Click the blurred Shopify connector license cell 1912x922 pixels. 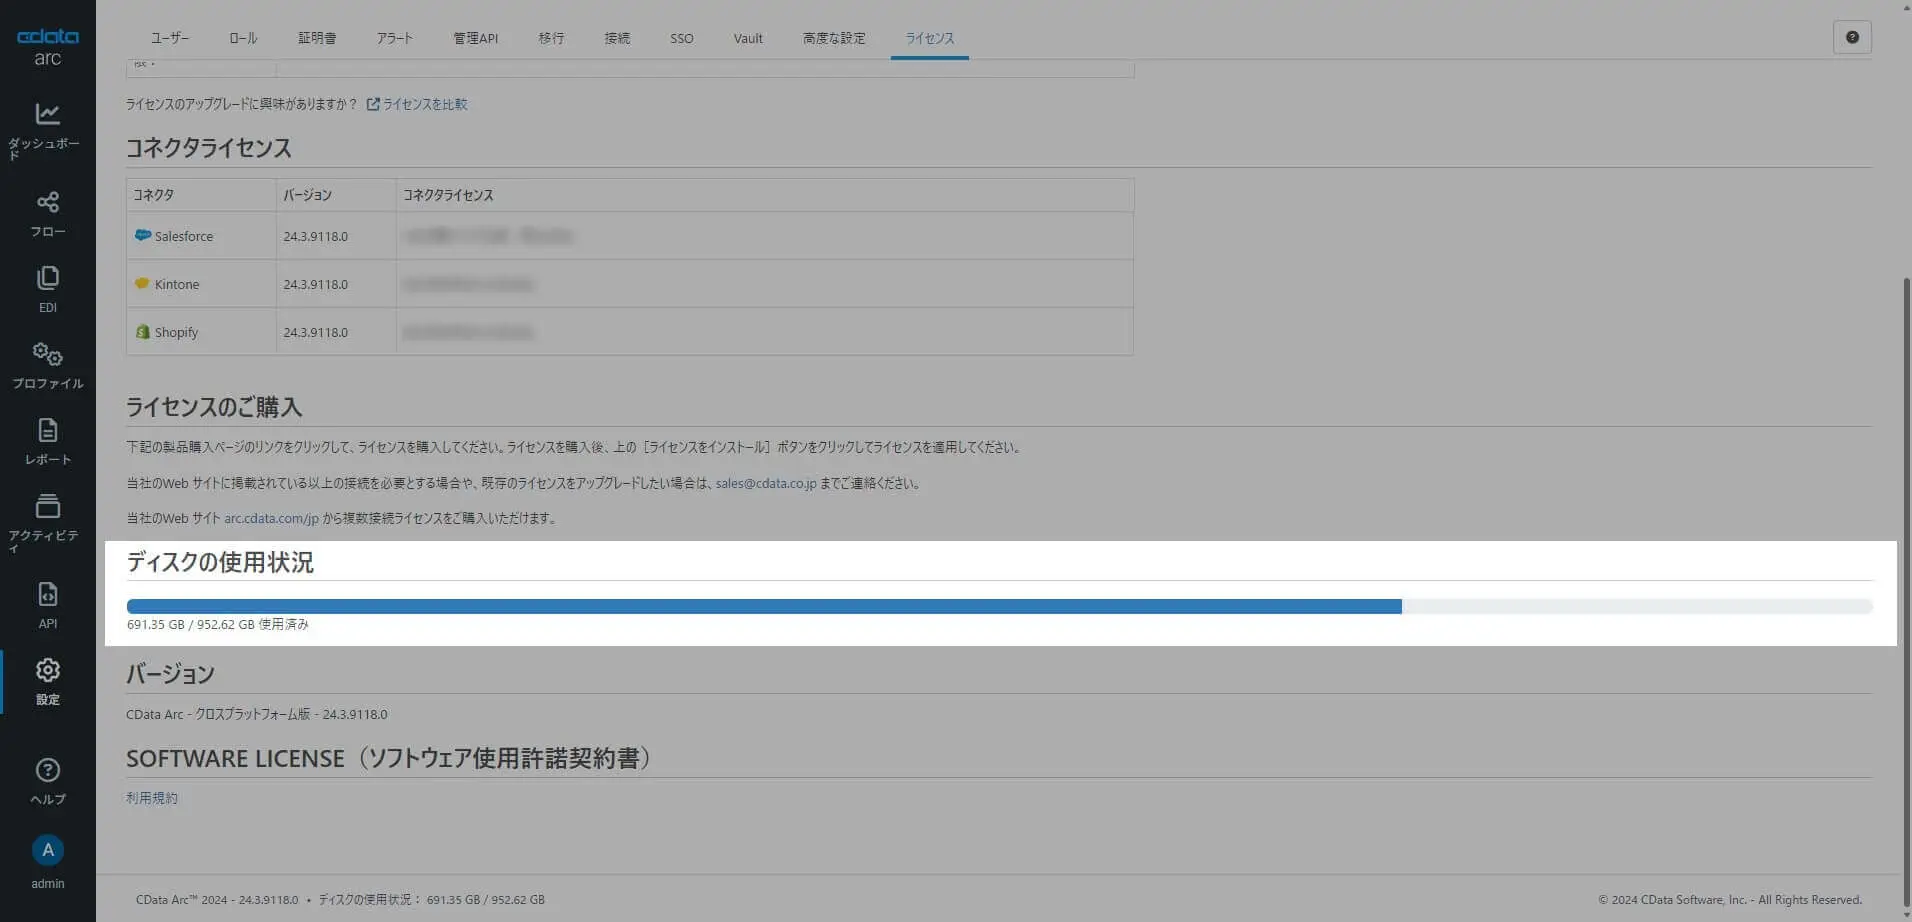pos(765,332)
